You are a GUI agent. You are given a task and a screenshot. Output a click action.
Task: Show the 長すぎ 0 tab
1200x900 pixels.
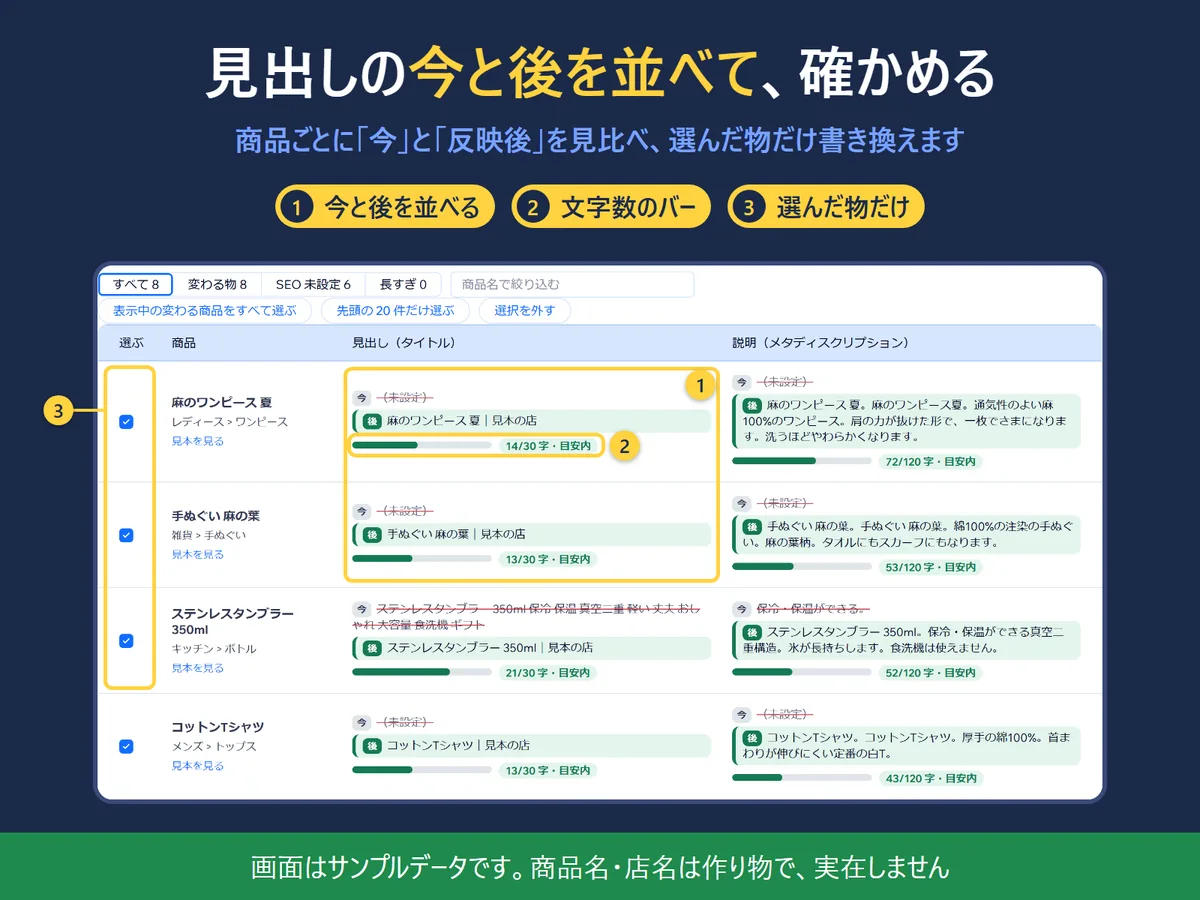click(x=403, y=284)
